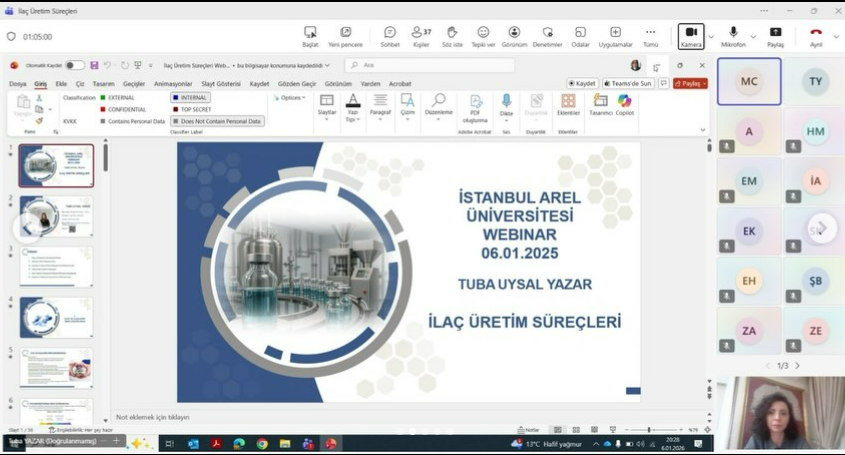
Task: Expand the Options dropdown in Classifier
Action: [290, 98]
